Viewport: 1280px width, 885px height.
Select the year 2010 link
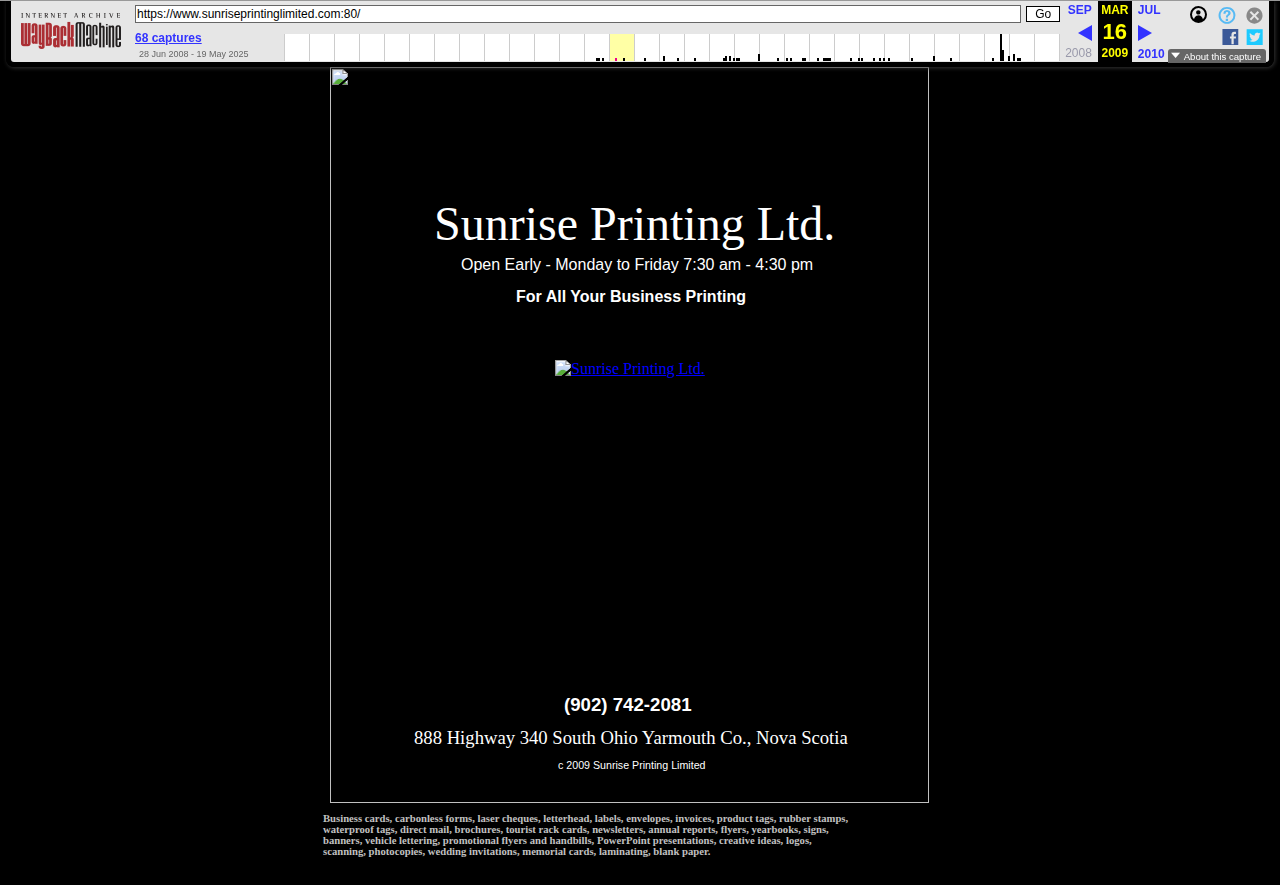[x=1151, y=54]
